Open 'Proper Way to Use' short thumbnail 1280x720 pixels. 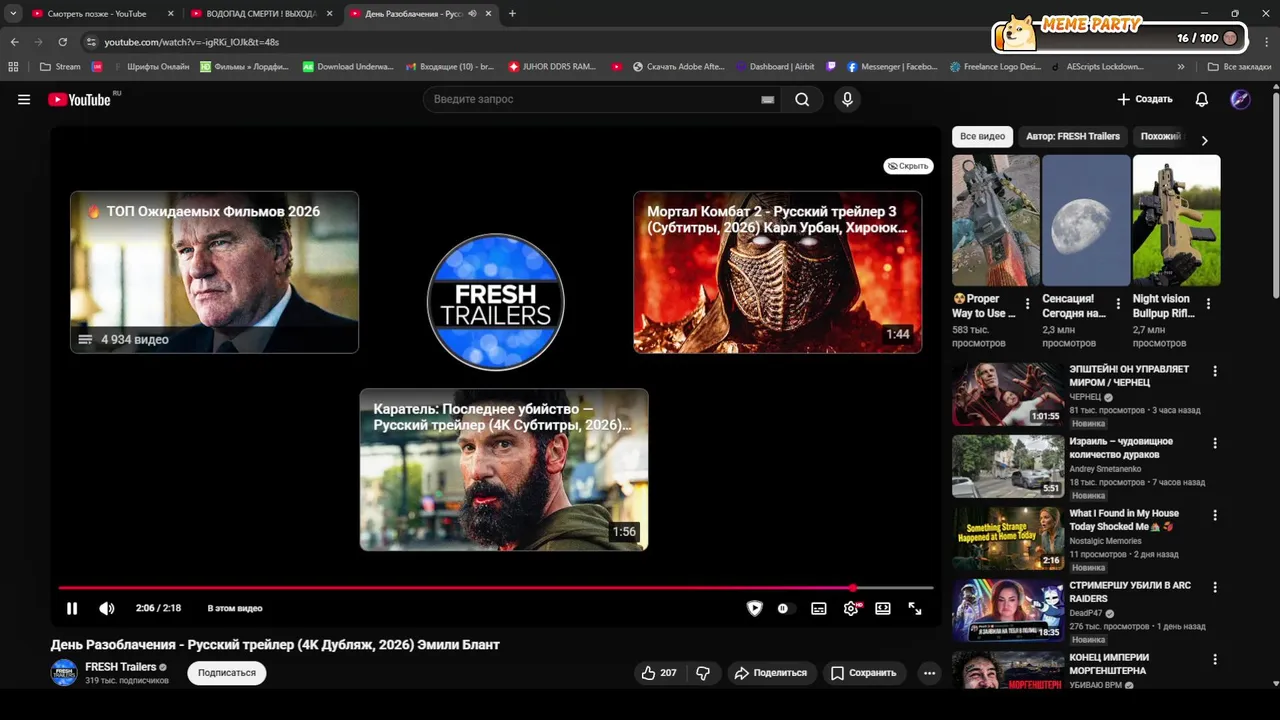996,221
